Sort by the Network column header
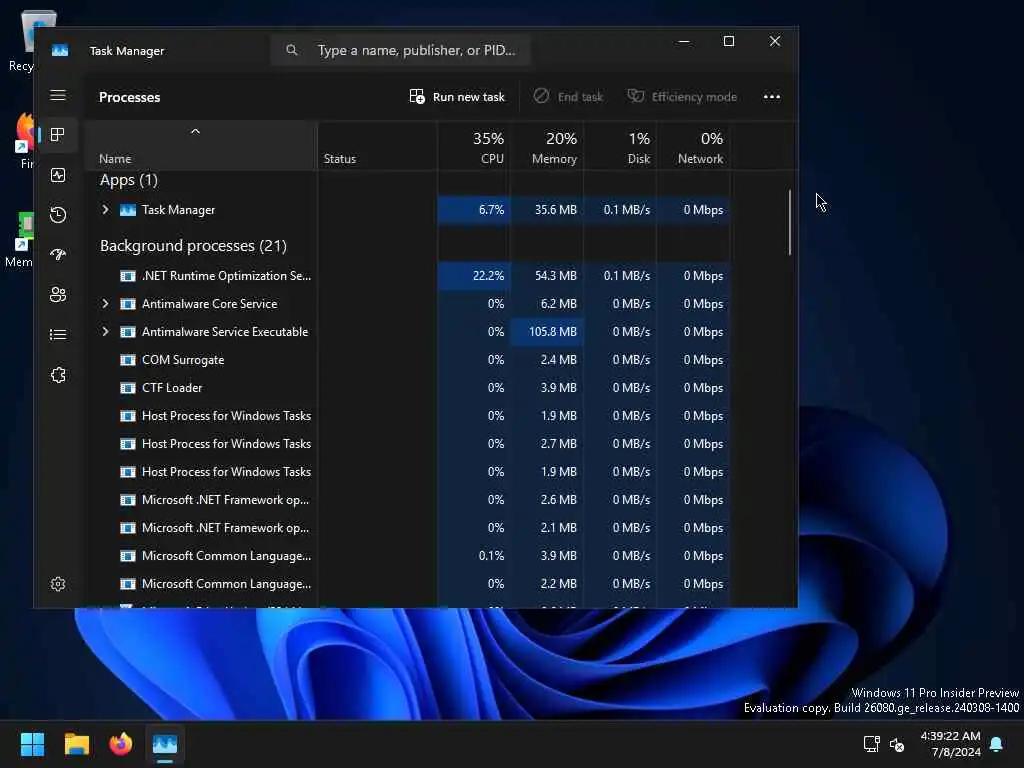The height and width of the screenshot is (768, 1024). click(693, 148)
